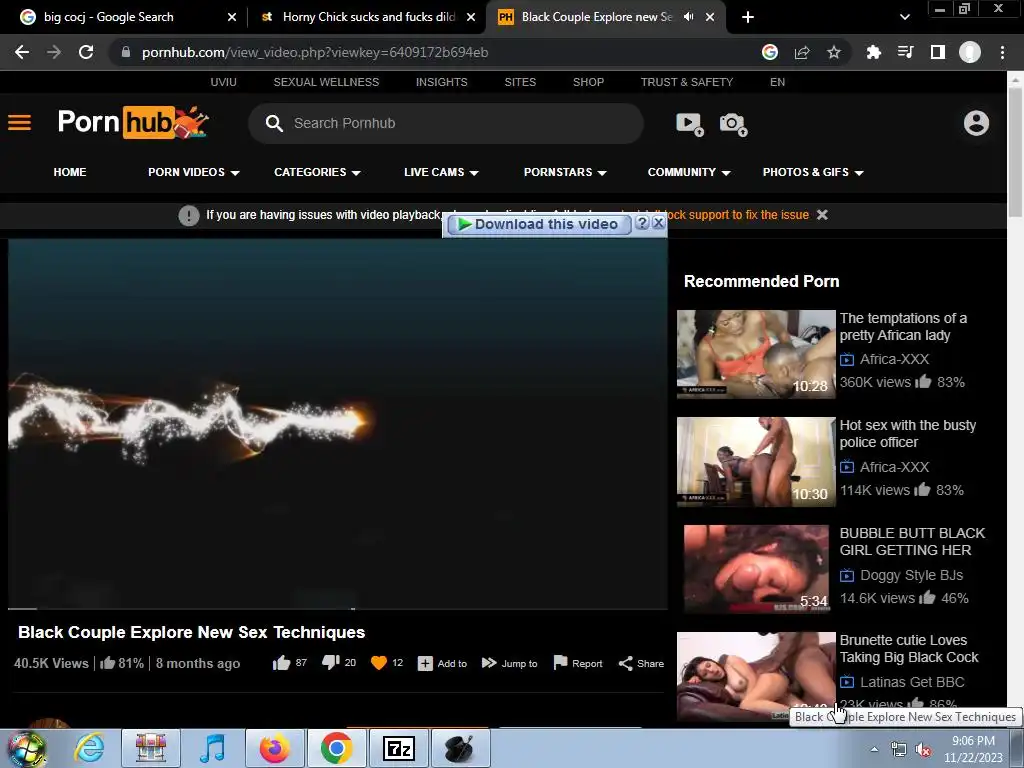The width and height of the screenshot is (1024, 768).
Task: Open the Sexual Wellness top link
Action: tap(326, 82)
